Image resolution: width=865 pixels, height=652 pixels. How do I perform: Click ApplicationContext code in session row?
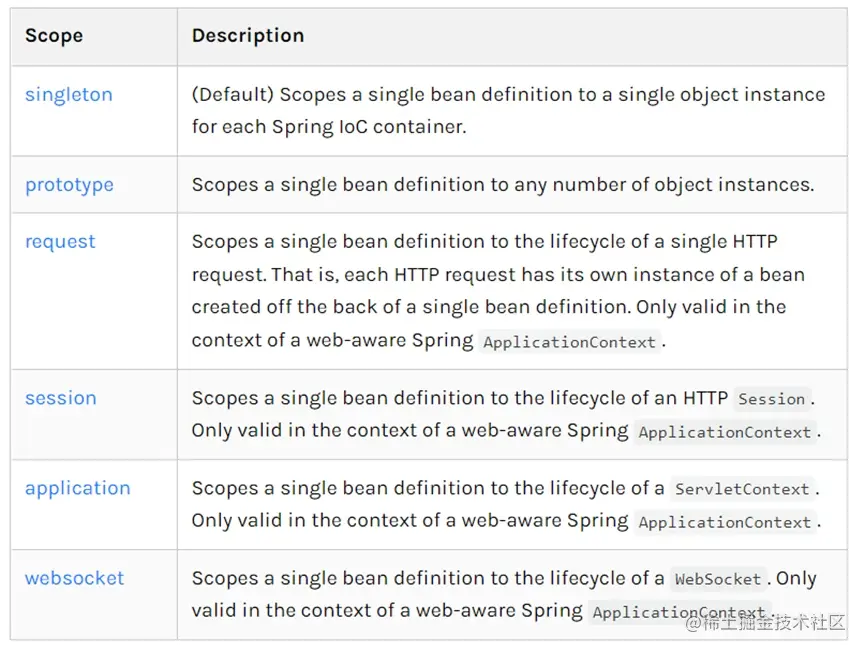725,432
